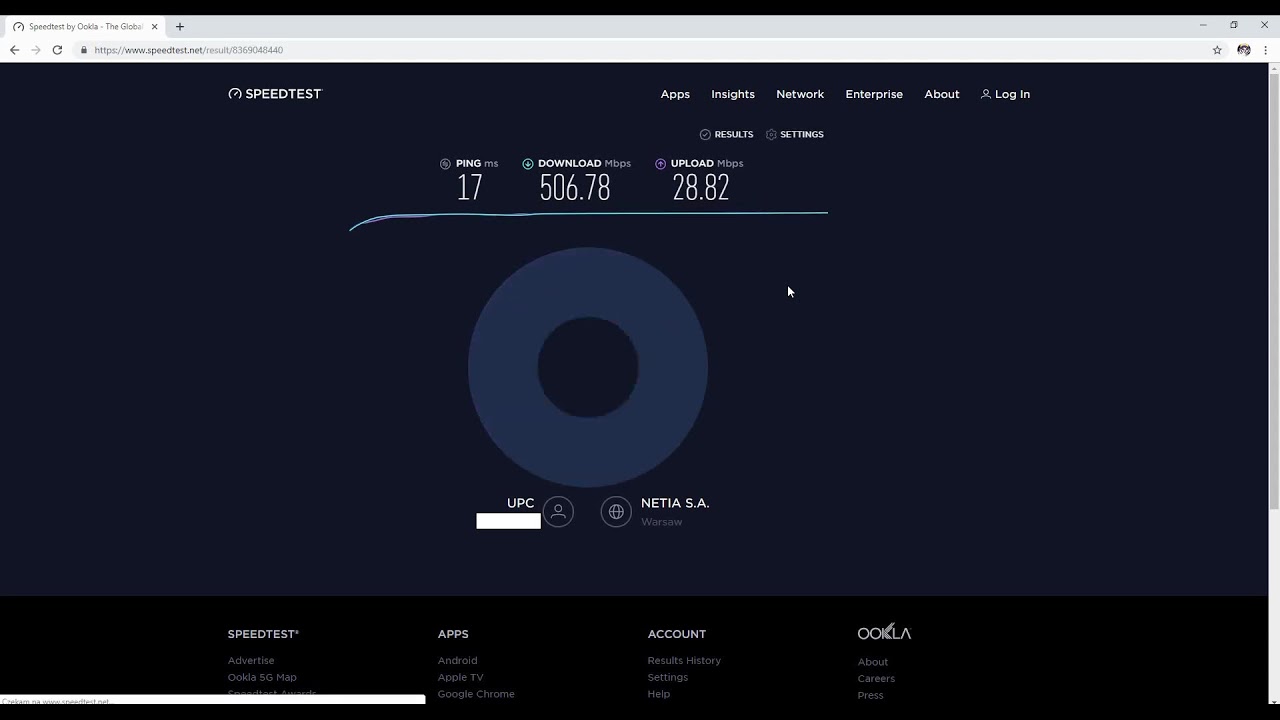This screenshot has height=720, width=1280.
Task: Go back with browser back arrow
Action: click(14, 50)
